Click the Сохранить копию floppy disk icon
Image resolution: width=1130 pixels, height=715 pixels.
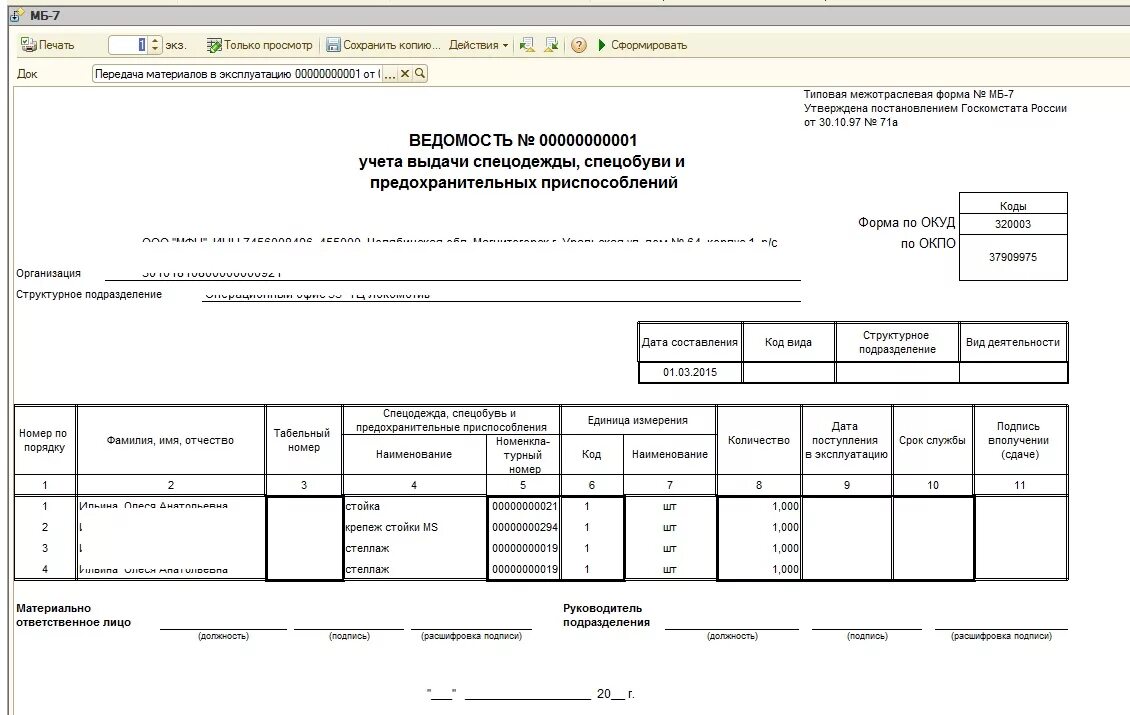click(333, 45)
